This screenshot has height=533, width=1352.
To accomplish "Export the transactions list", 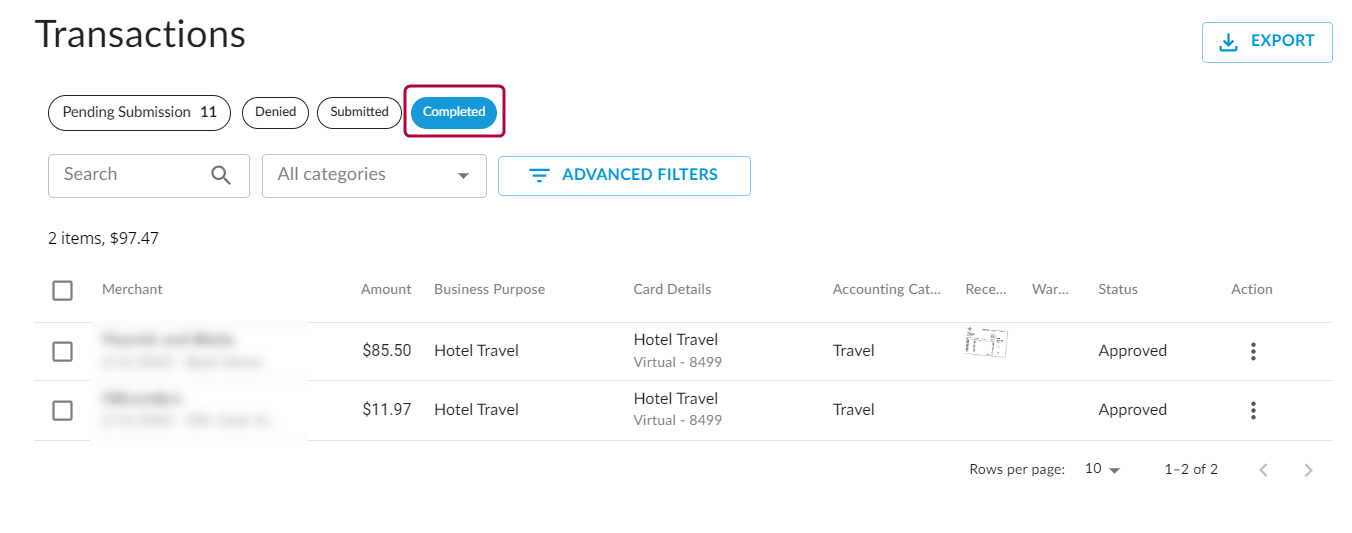I will (1266, 42).
